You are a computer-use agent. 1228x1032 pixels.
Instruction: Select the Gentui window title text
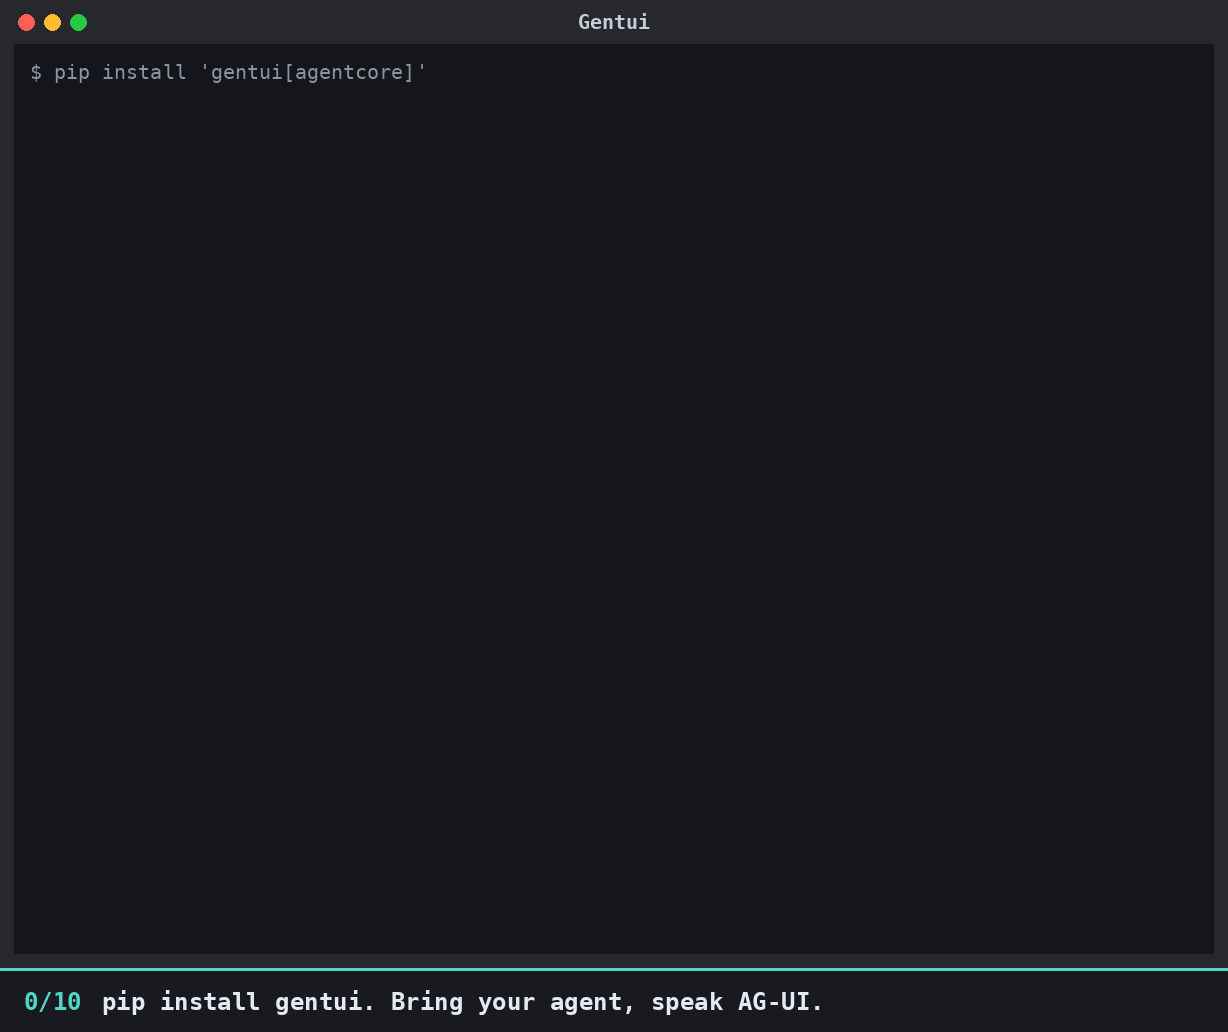tap(614, 22)
